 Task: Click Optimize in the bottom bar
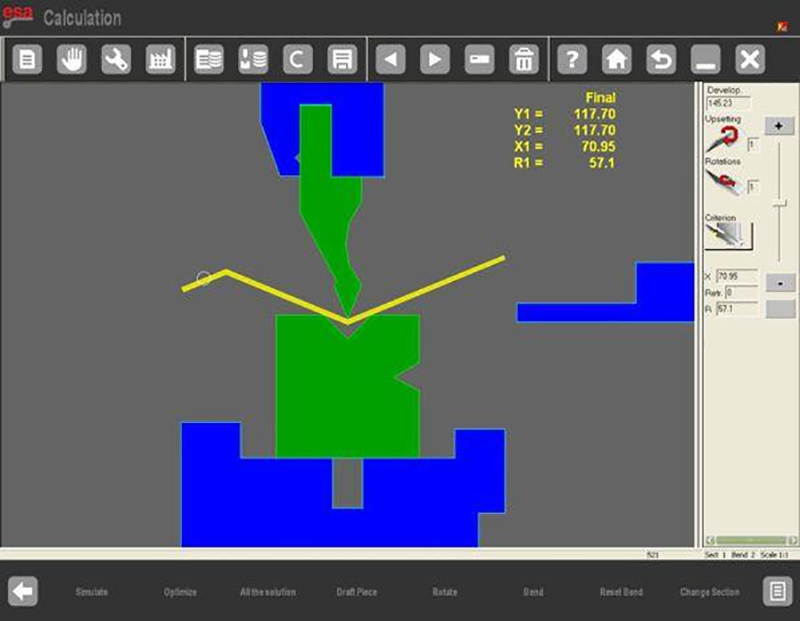180,592
